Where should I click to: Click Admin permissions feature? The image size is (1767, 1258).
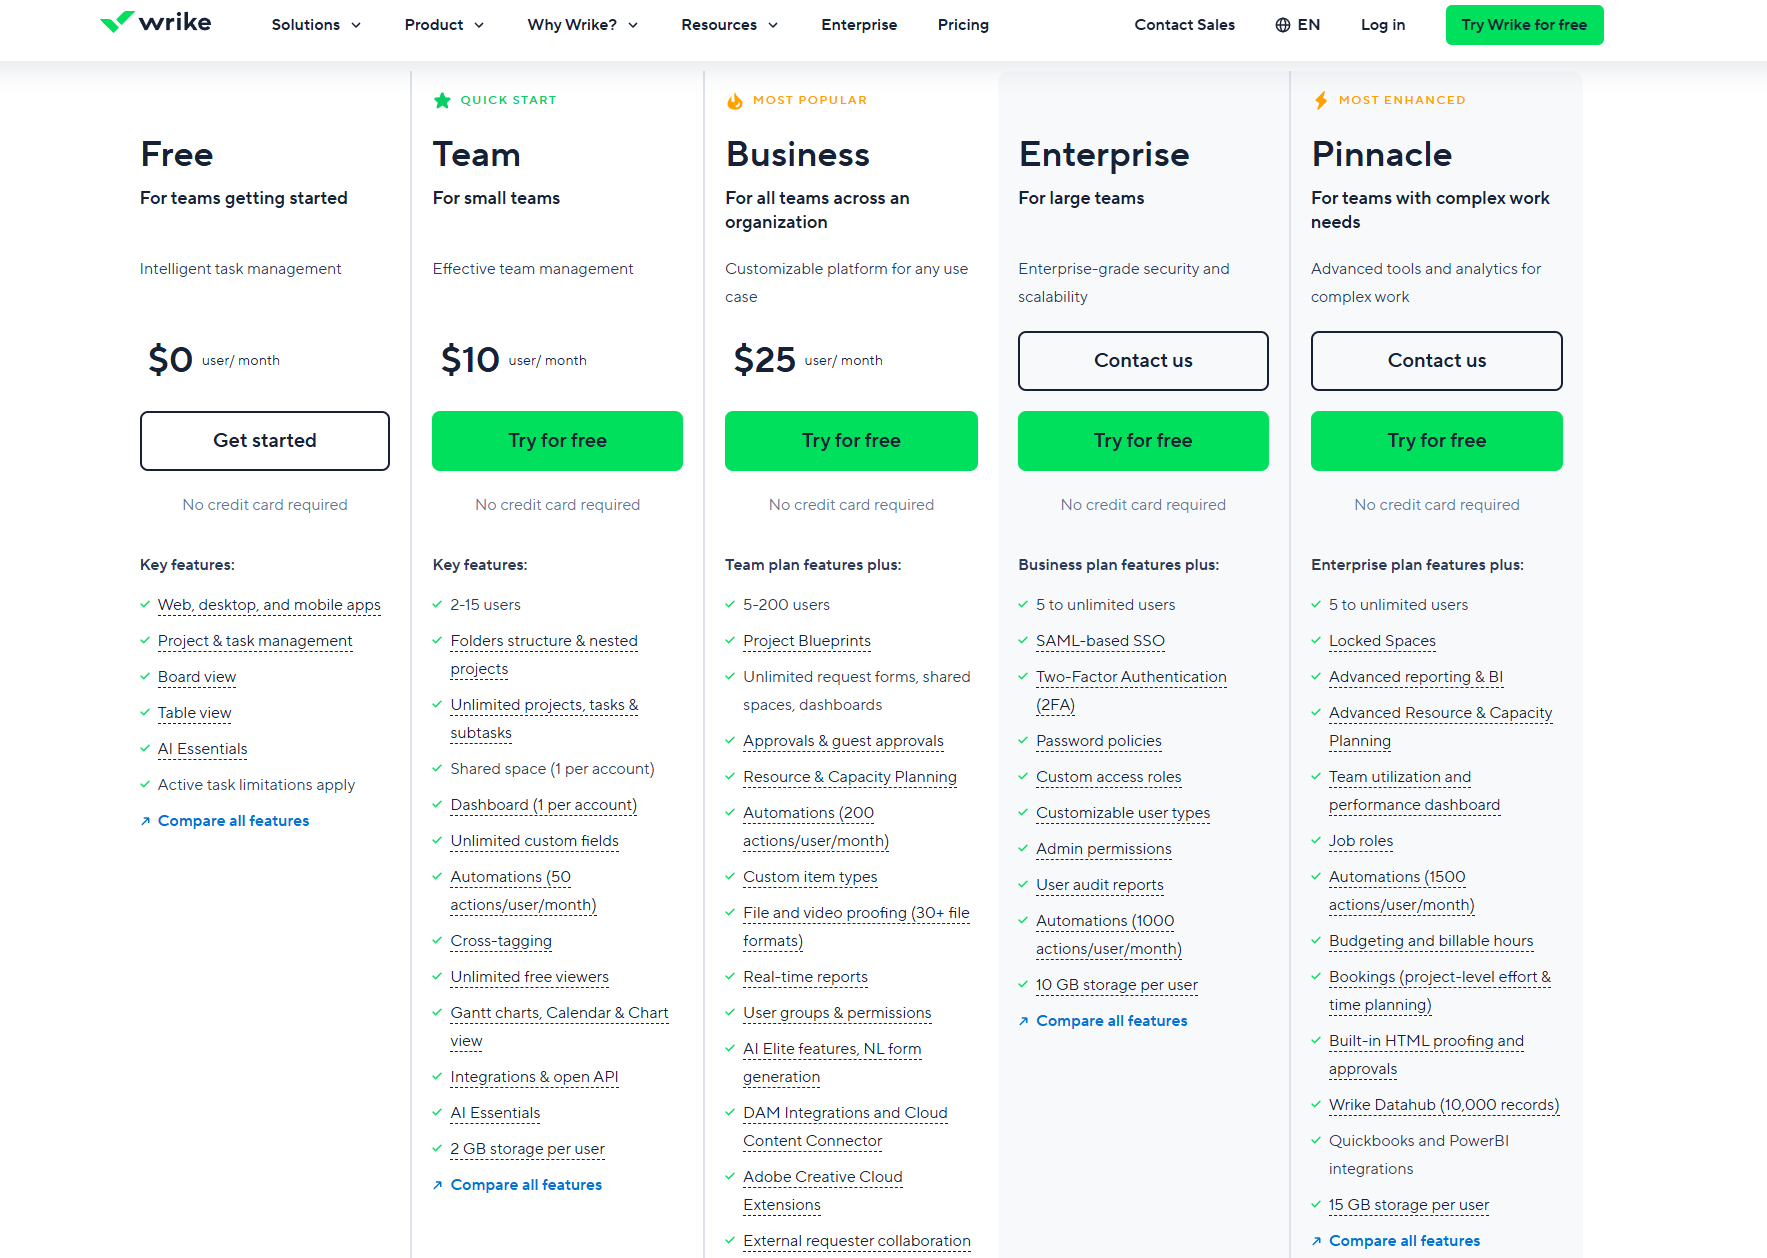(1104, 849)
